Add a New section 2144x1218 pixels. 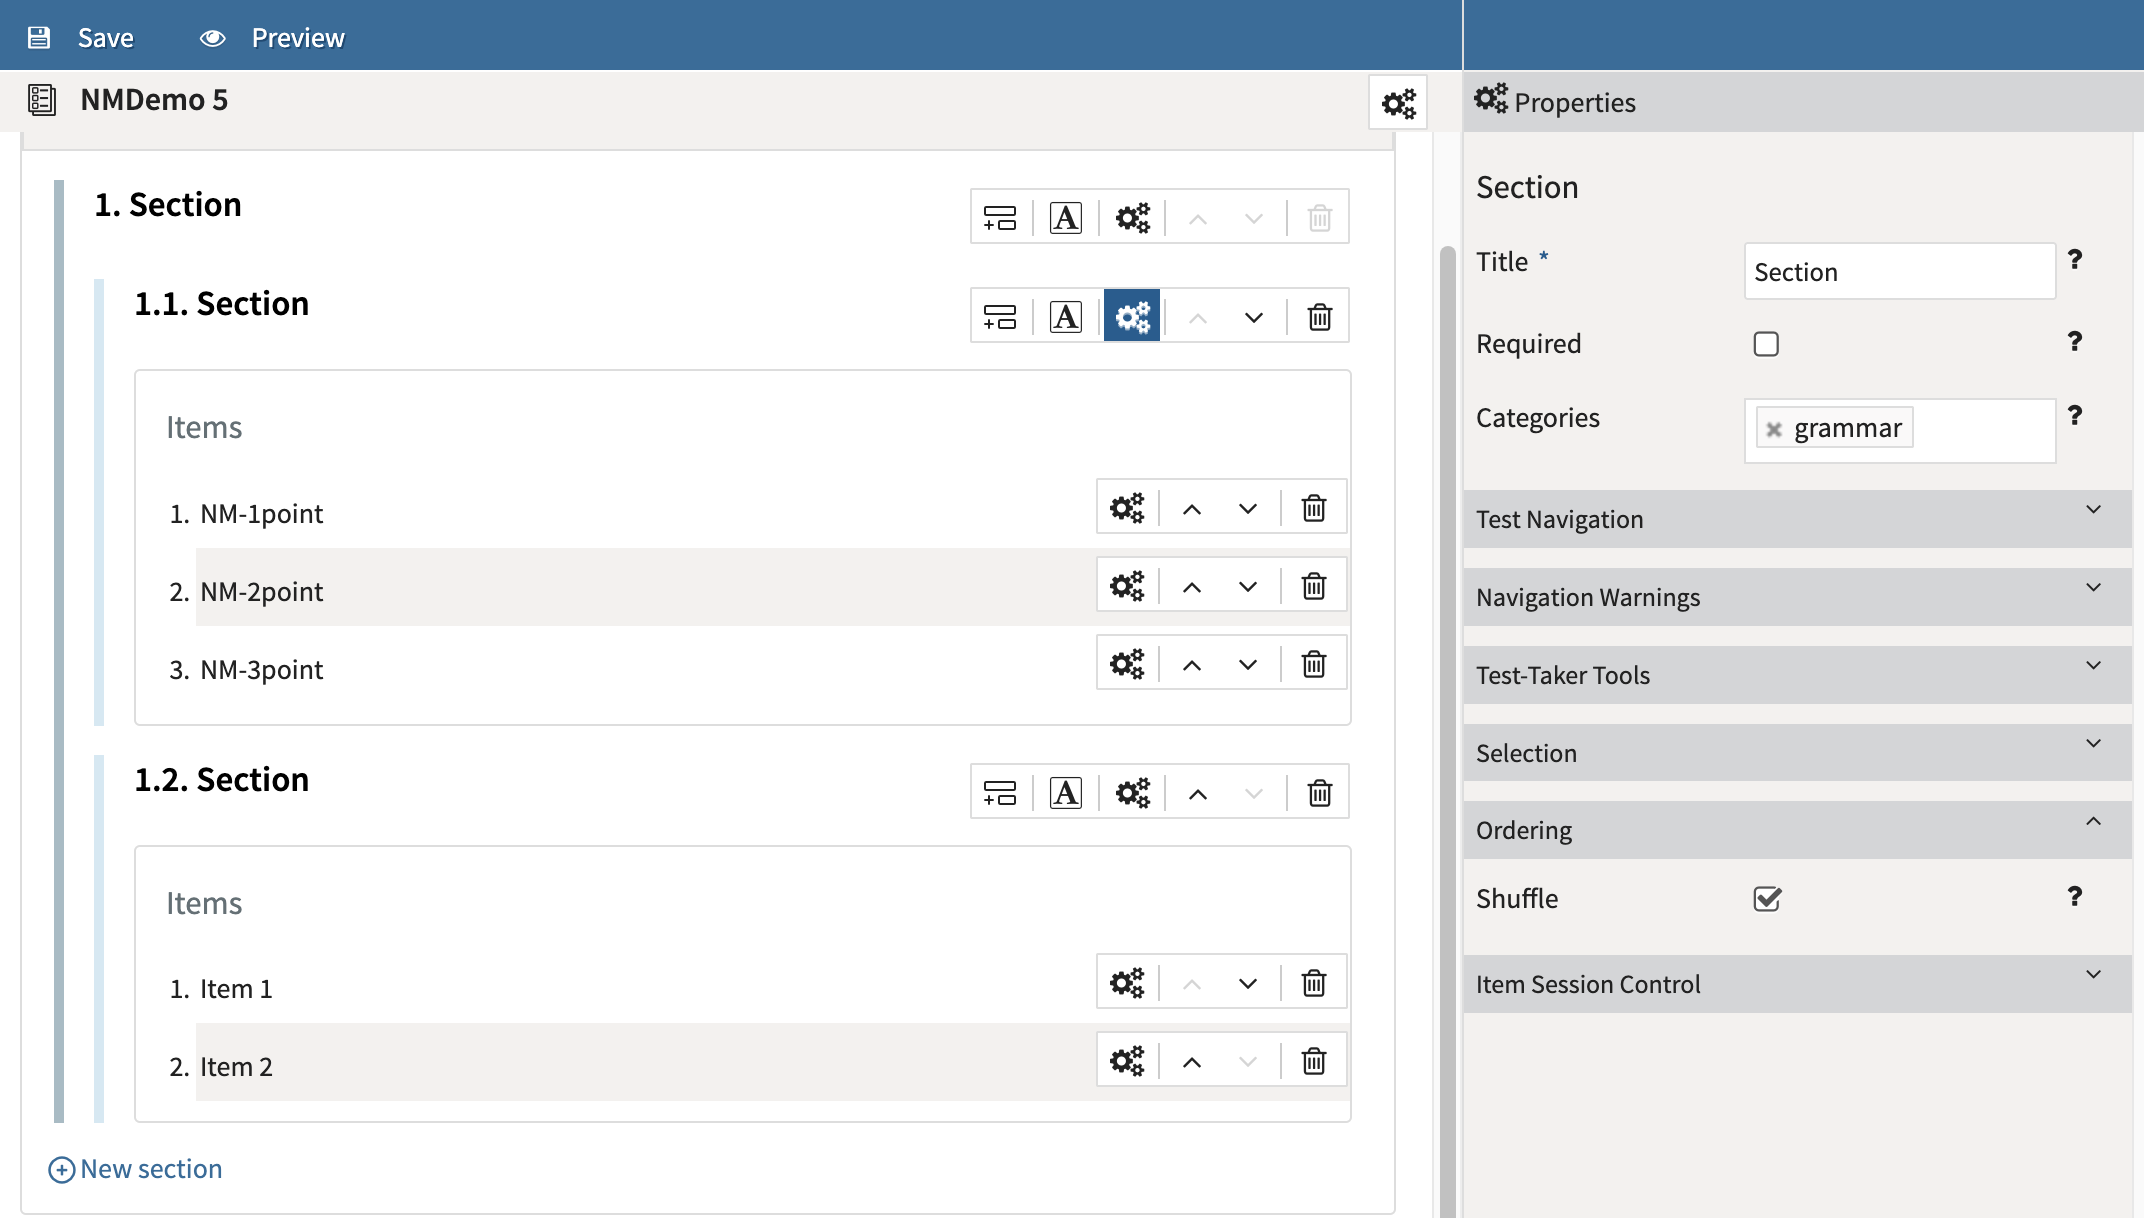(x=136, y=1169)
